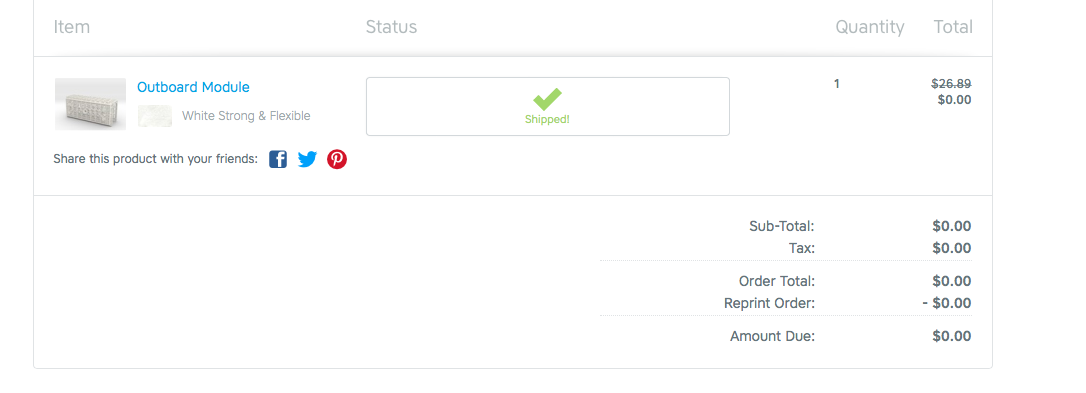Pin product with Pinterest icon

click(x=337, y=159)
